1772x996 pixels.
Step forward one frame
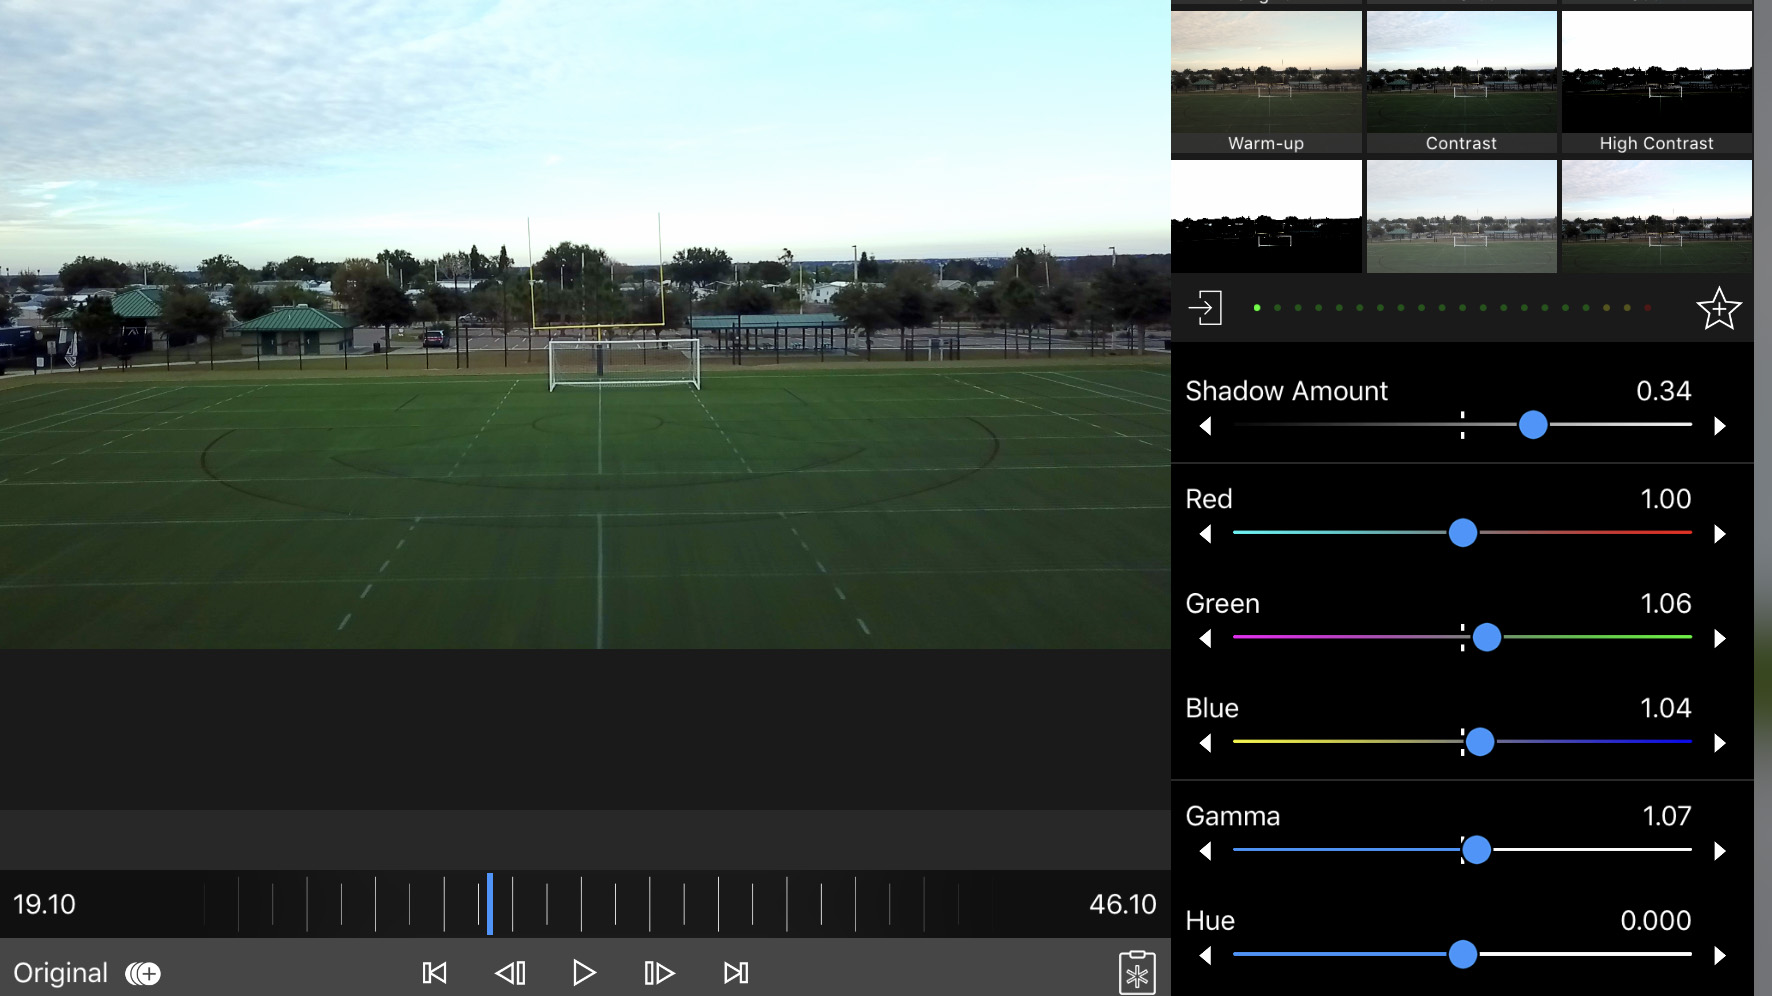pyautogui.click(x=659, y=973)
